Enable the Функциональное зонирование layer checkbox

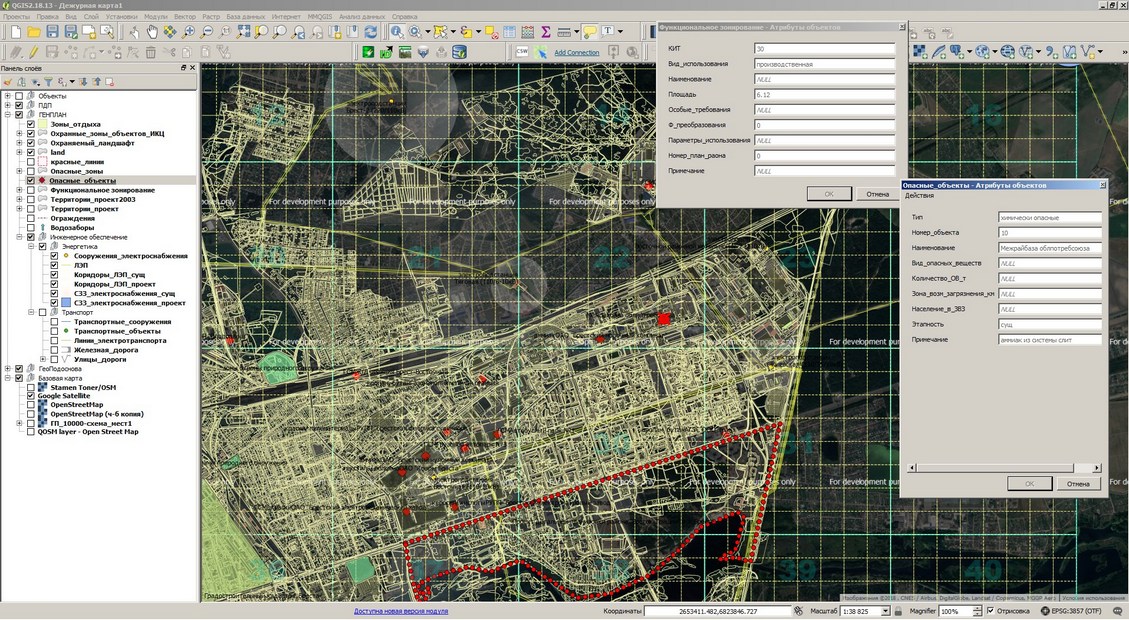pos(30,190)
